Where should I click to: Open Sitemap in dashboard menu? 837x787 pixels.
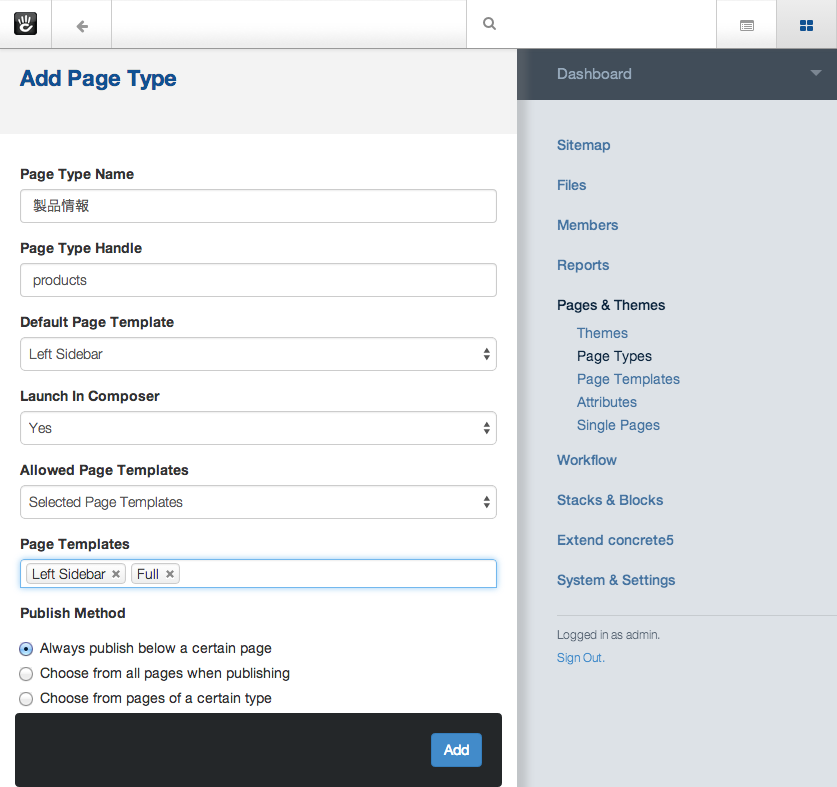click(583, 145)
